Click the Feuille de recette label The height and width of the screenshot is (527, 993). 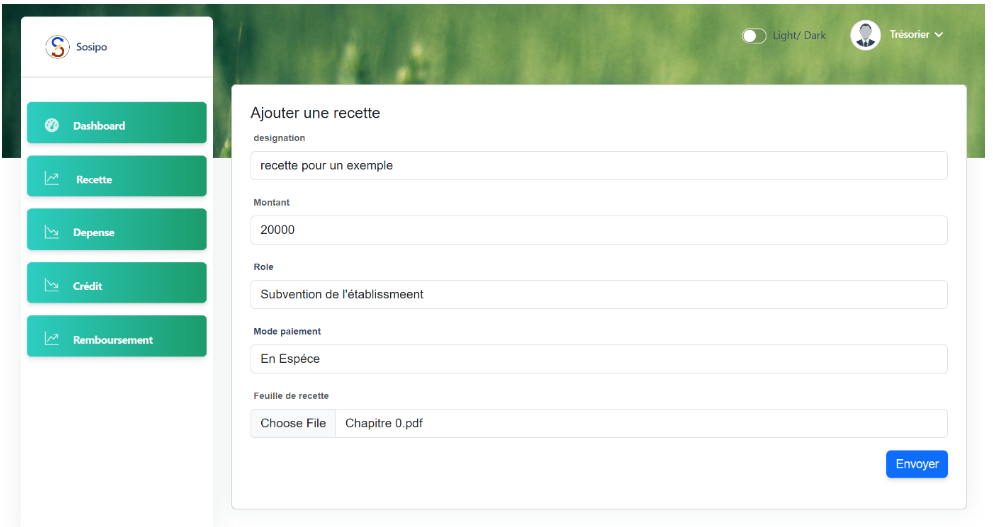(291, 396)
